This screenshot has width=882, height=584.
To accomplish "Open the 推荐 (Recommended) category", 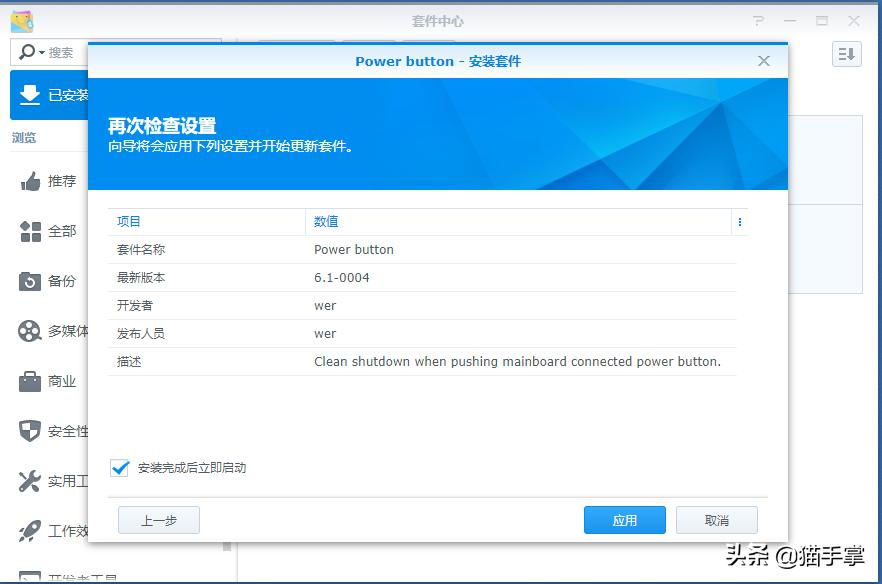I will tap(50, 181).
